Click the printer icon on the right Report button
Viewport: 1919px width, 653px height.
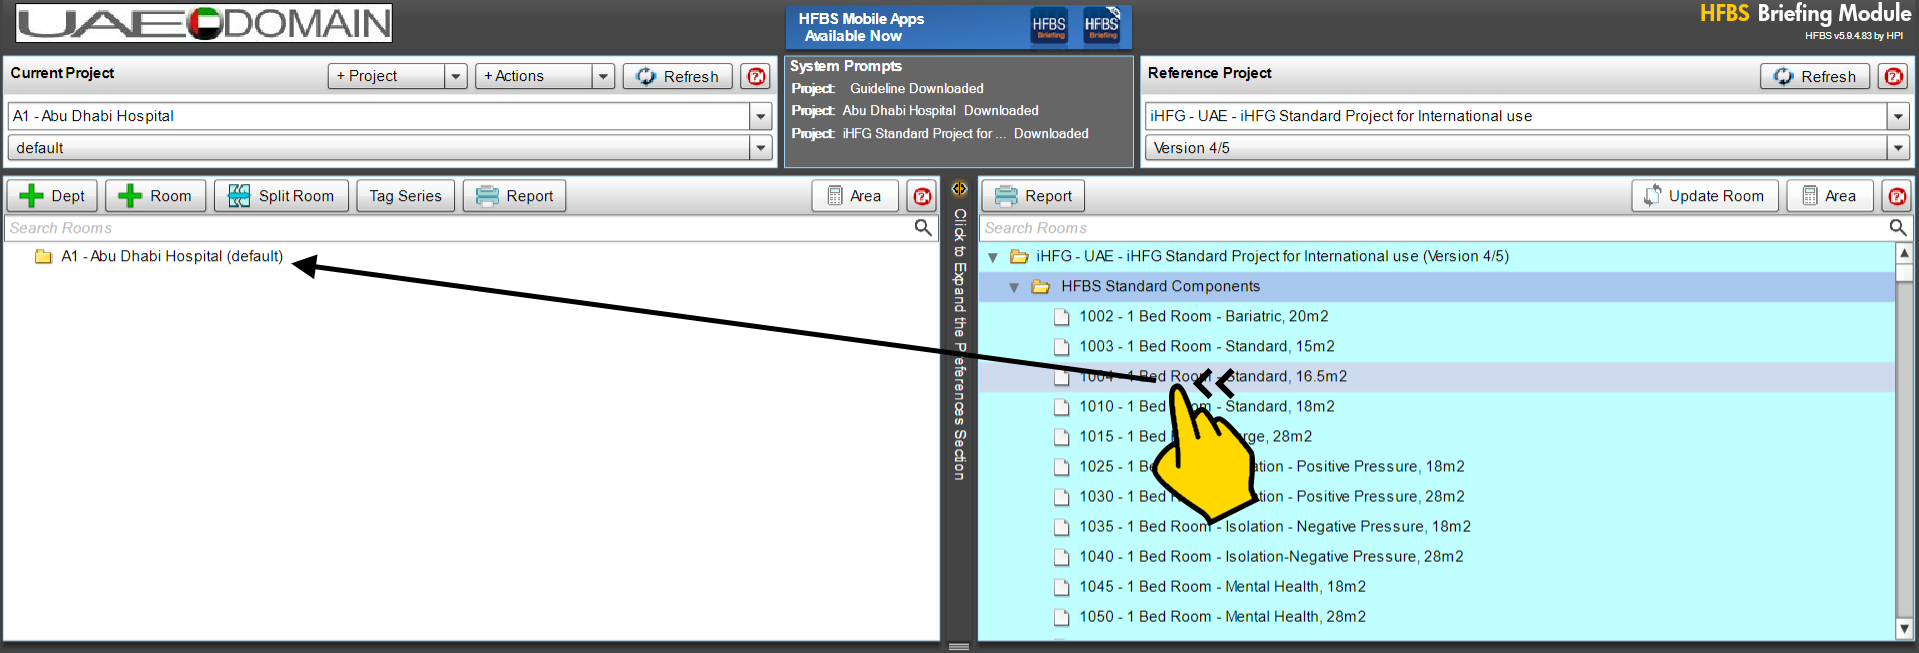pyautogui.click(x=1006, y=196)
